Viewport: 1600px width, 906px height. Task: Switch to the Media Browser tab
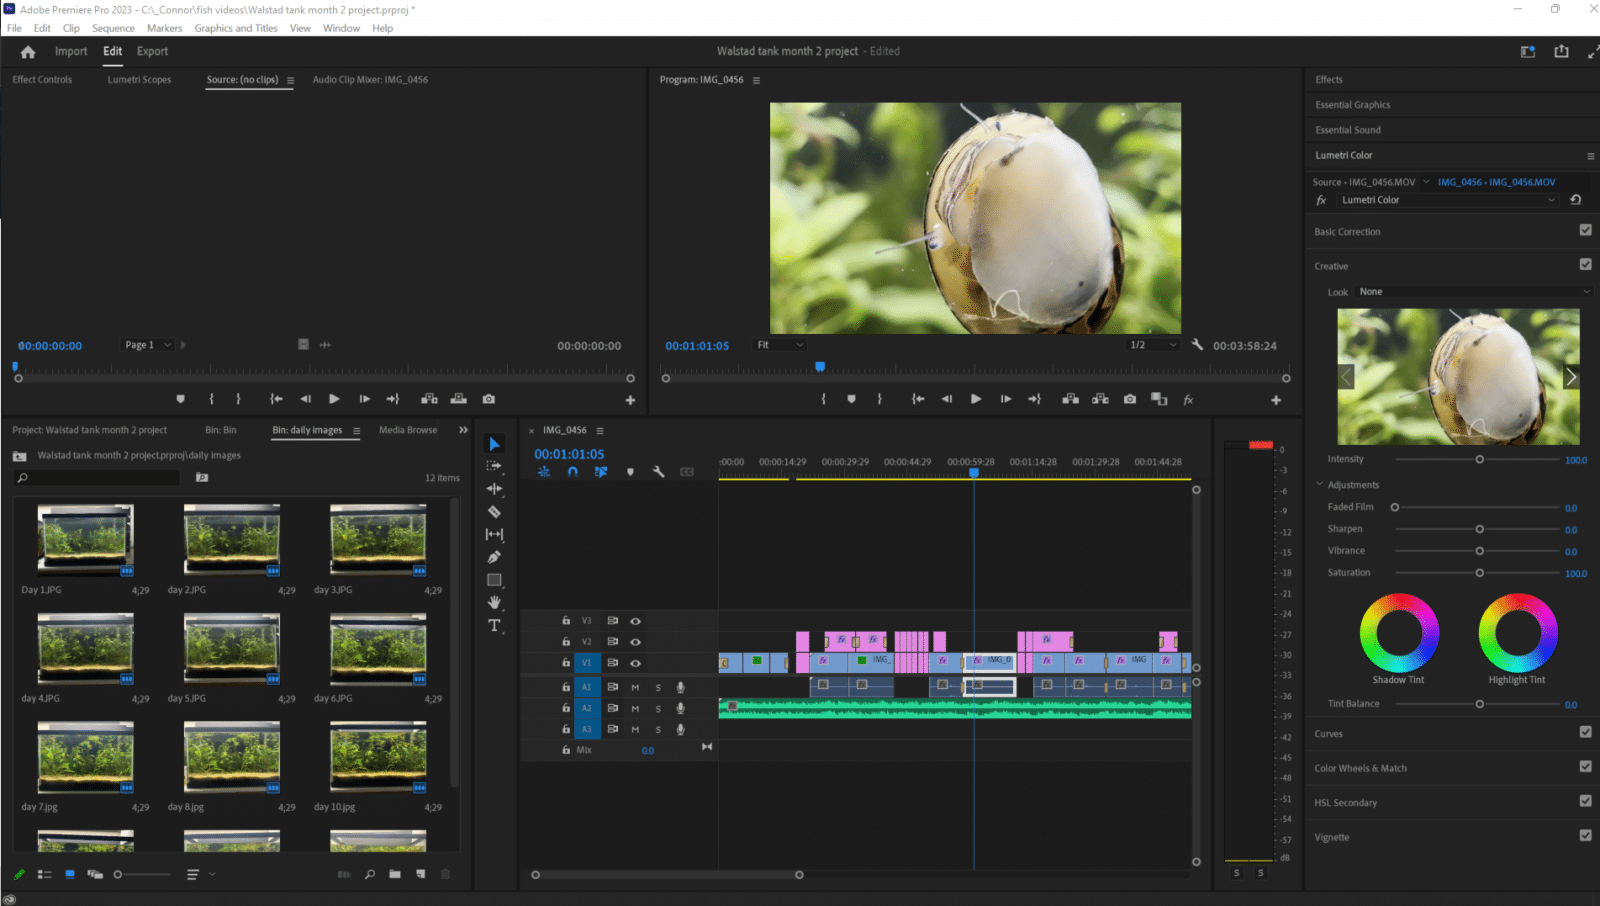(x=408, y=430)
